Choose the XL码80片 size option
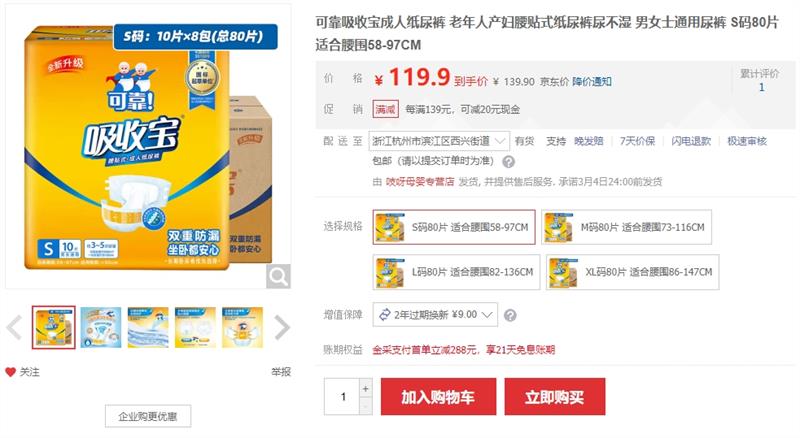800x438 pixels. coord(633,272)
